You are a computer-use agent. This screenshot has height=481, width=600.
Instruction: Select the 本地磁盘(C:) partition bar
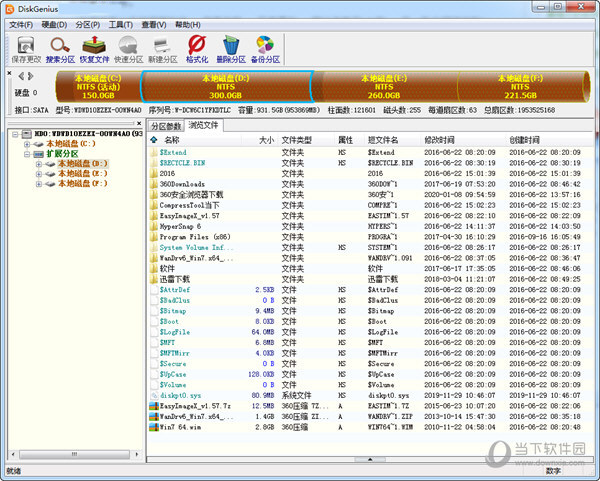(x=98, y=87)
